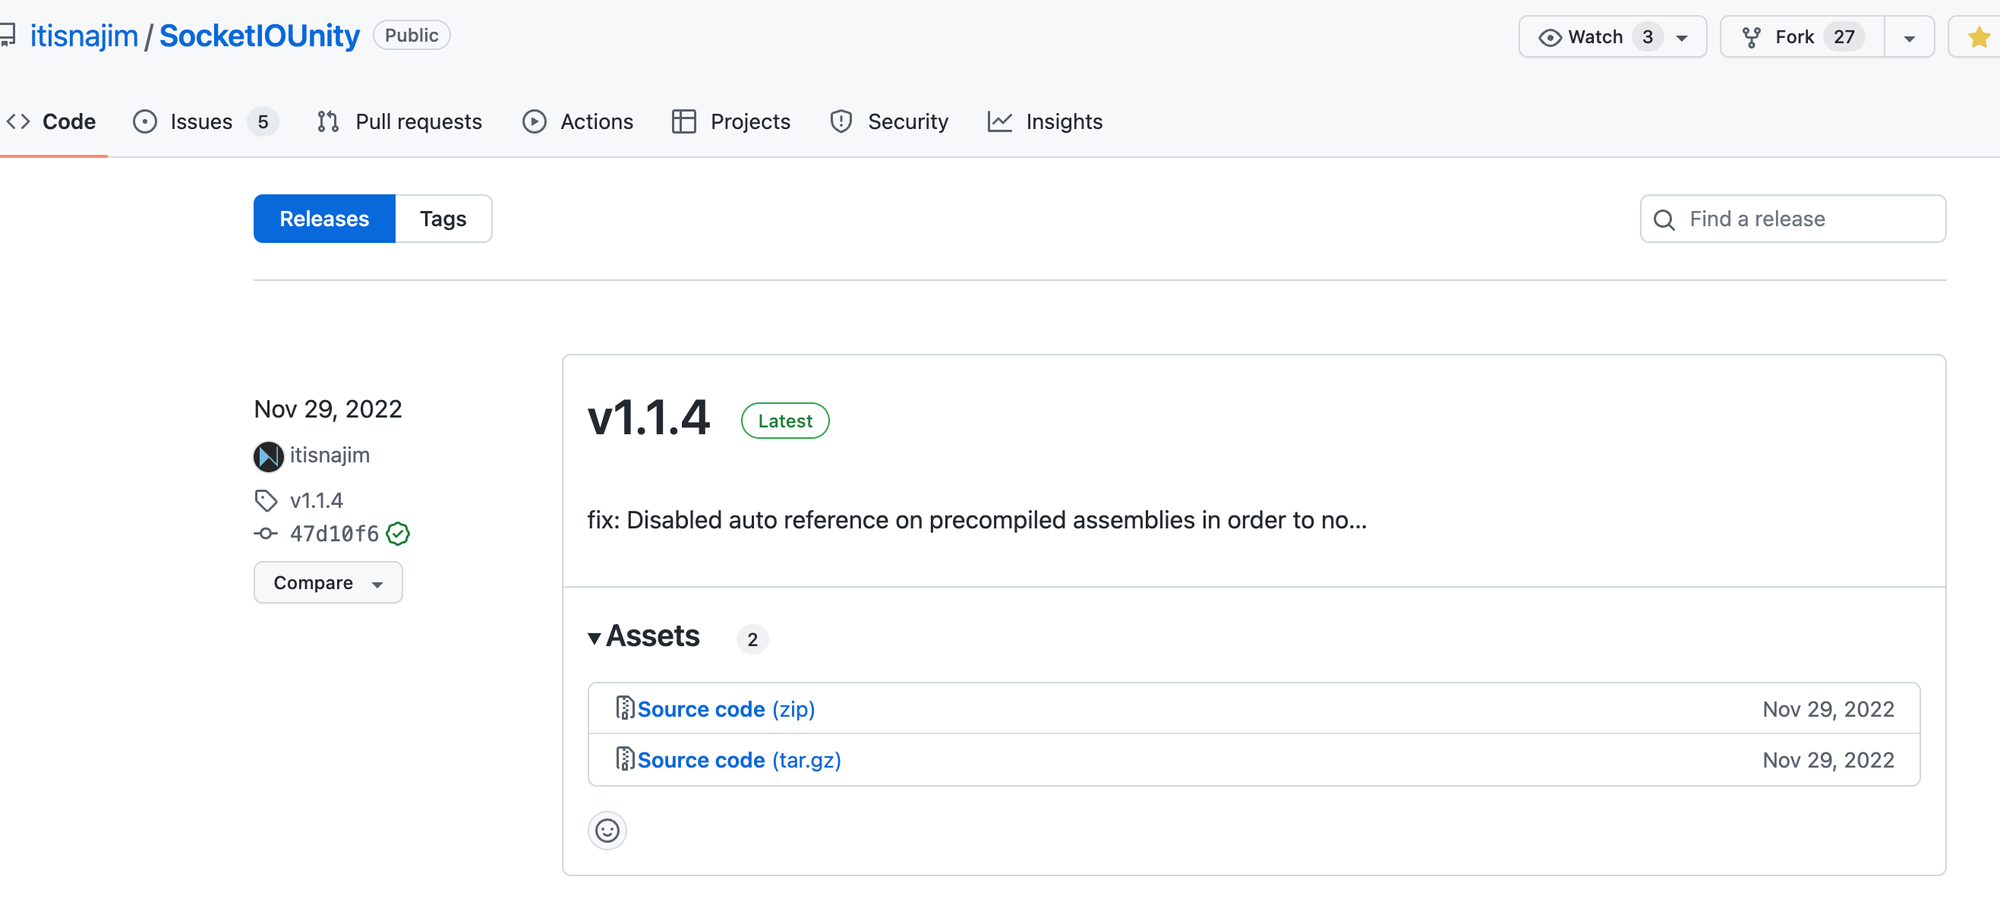
Task: Click the Pull requests branch icon
Action: 328,122
